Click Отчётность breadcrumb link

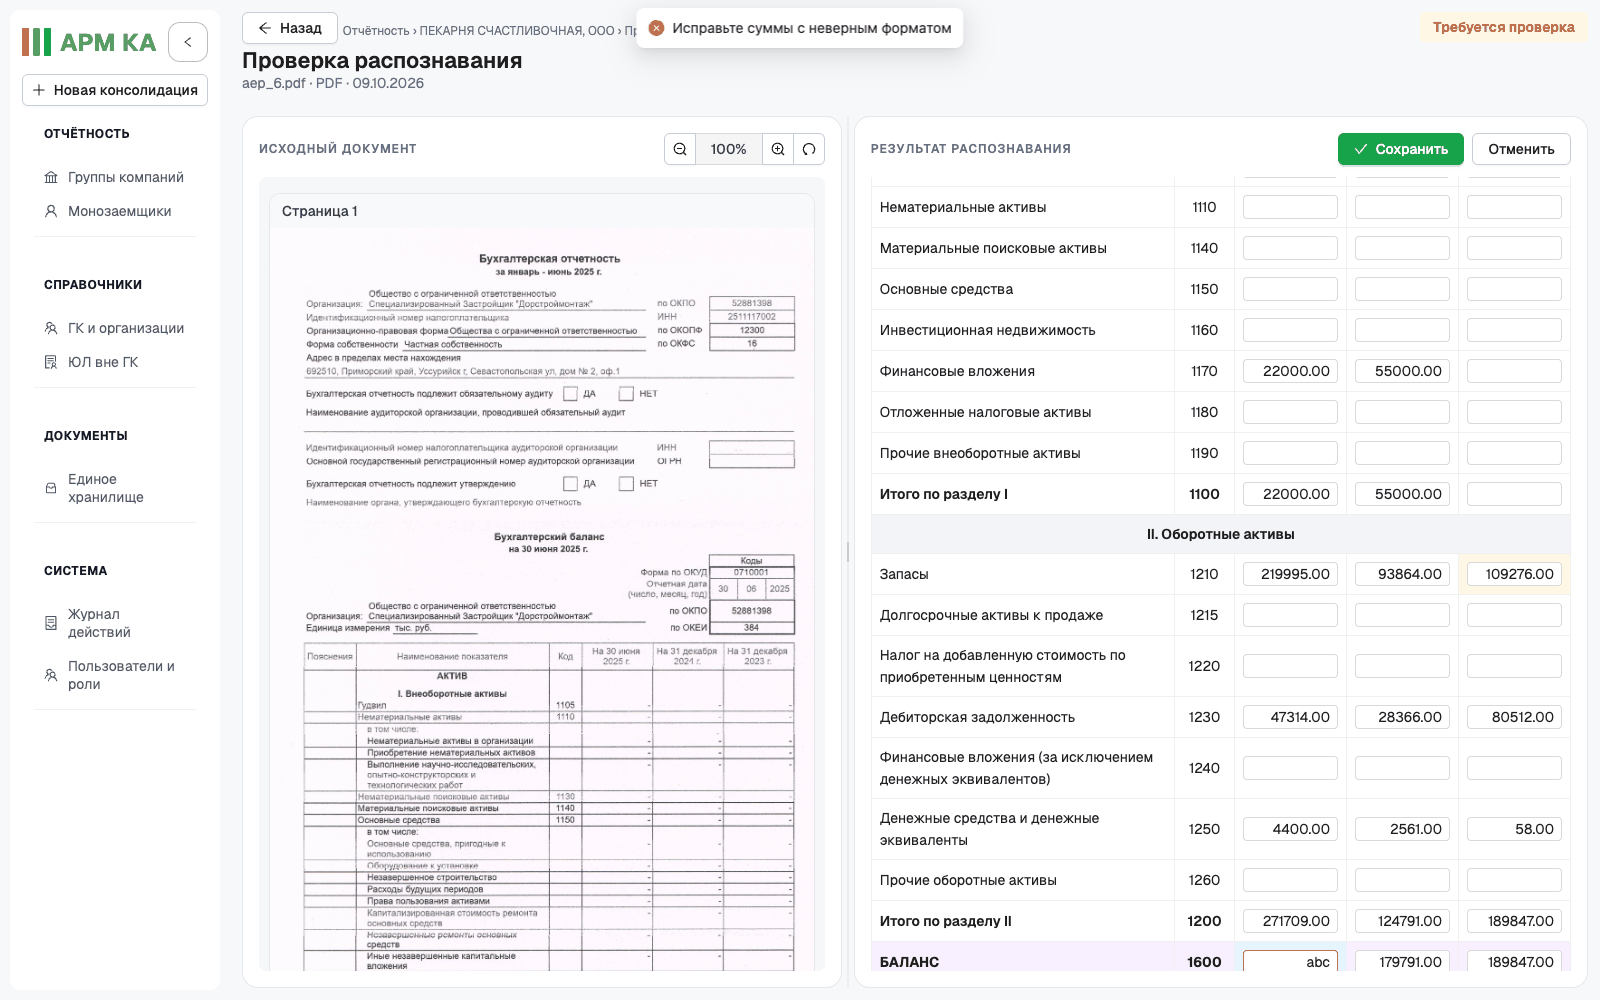(376, 31)
